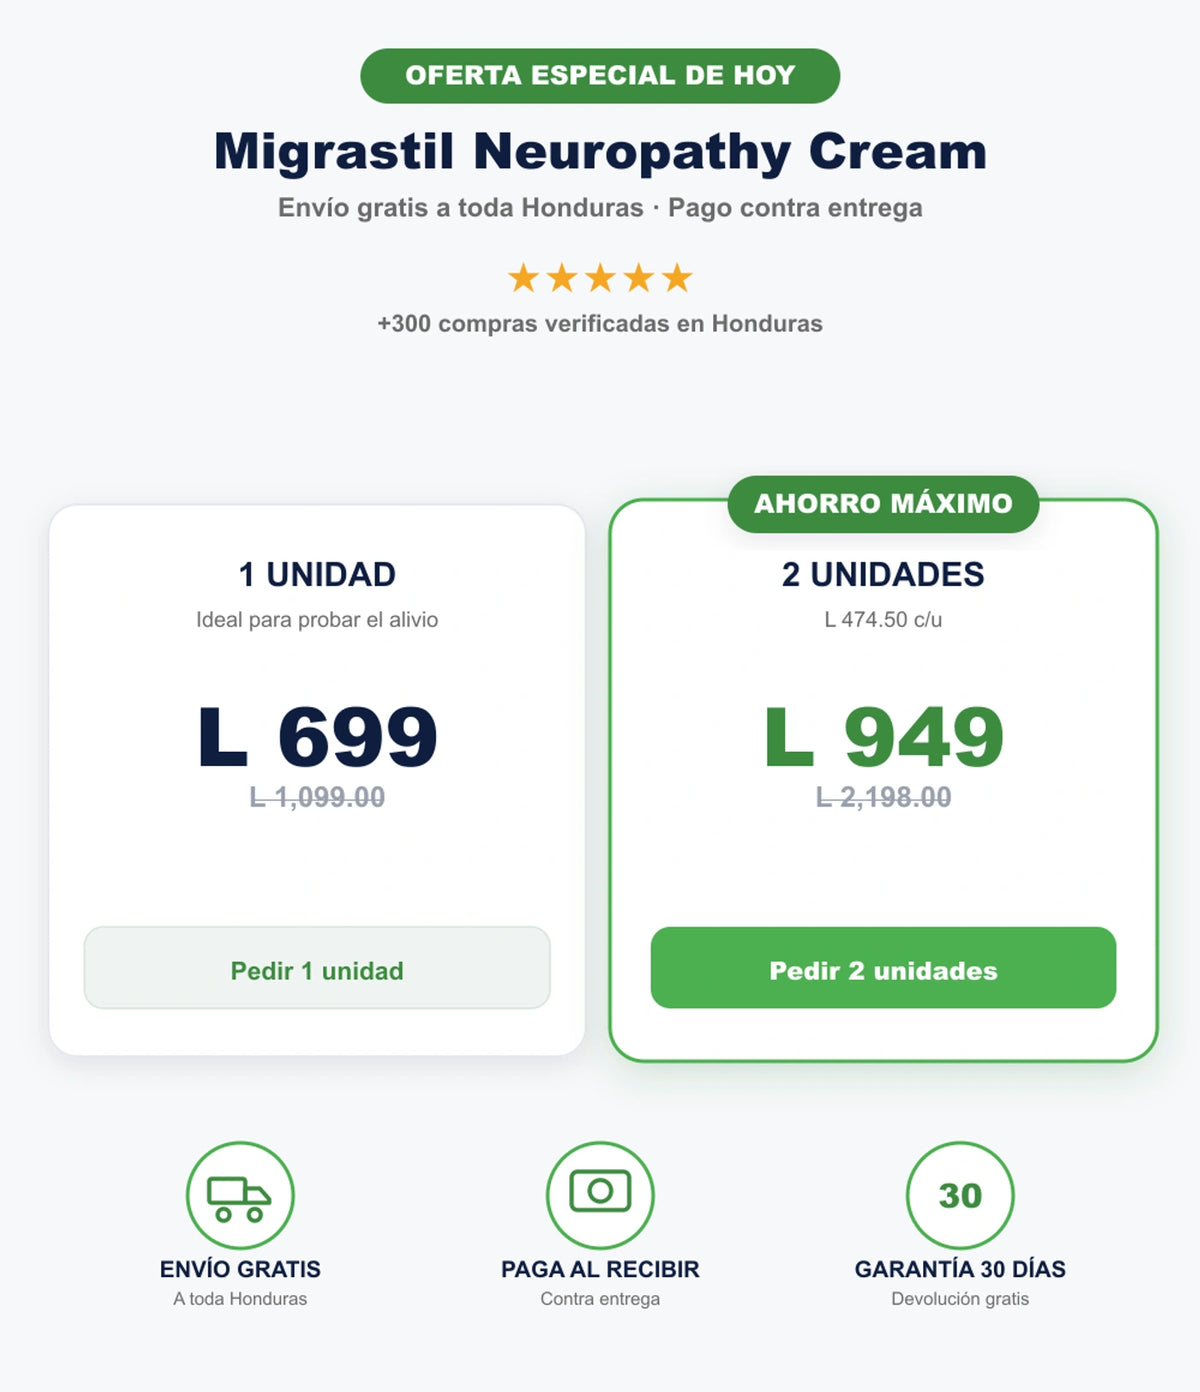Click the cash payment icon
The height and width of the screenshot is (1392, 1200).
(x=600, y=1195)
